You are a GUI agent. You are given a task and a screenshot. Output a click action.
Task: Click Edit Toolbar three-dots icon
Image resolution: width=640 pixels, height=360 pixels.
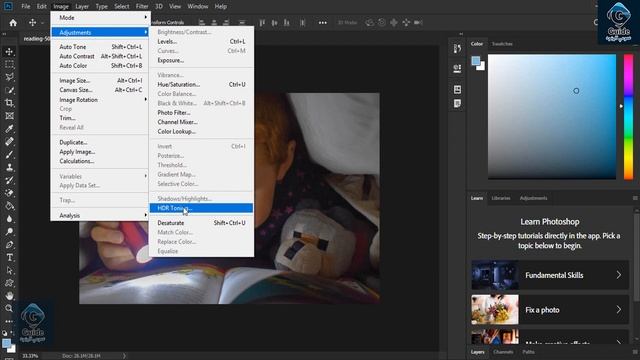tap(9, 321)
